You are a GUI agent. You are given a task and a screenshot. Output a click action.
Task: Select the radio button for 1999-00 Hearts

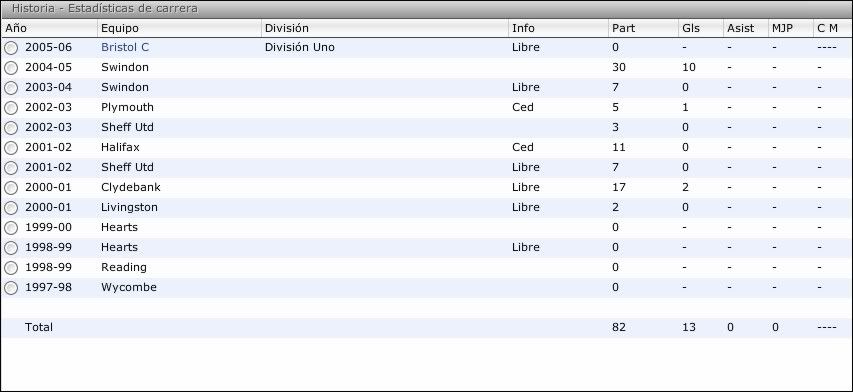(x=11, y=228)
